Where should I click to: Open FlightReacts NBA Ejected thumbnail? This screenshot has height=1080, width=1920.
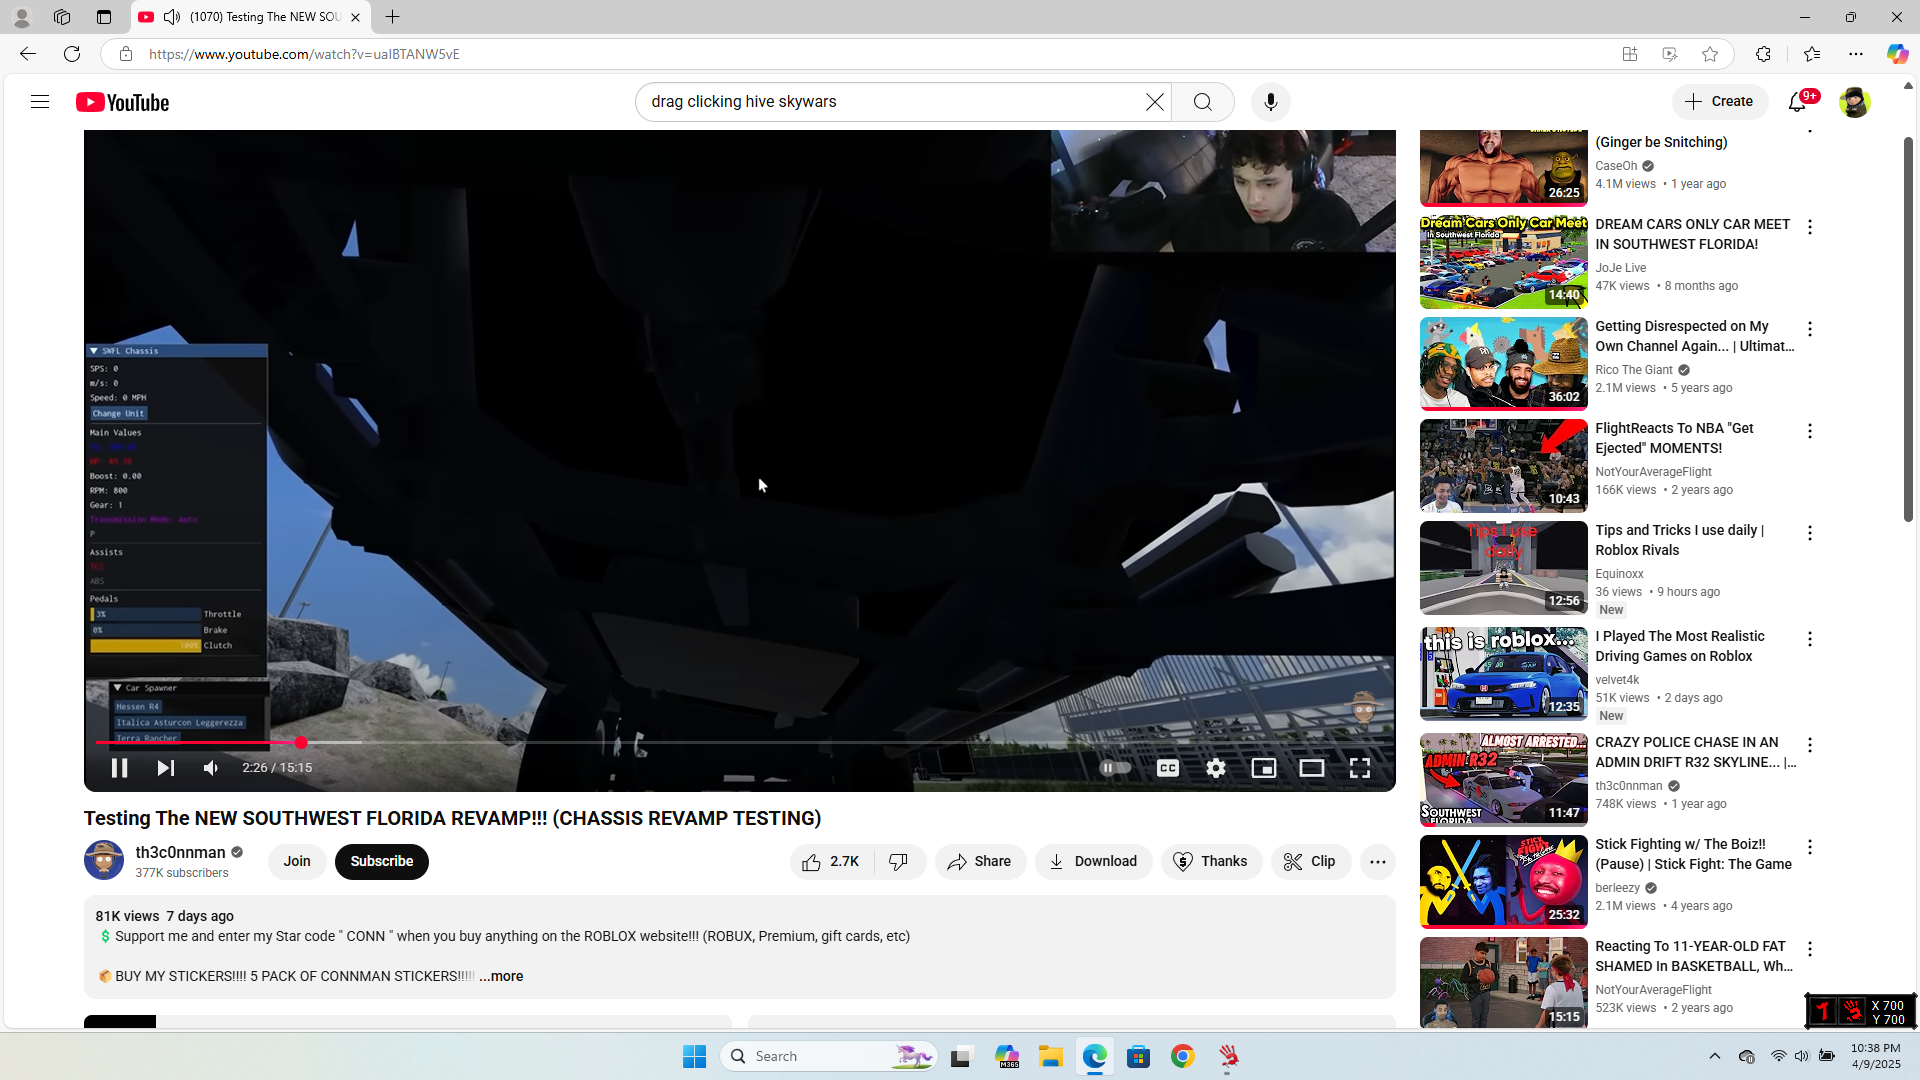pos(1504,466)
